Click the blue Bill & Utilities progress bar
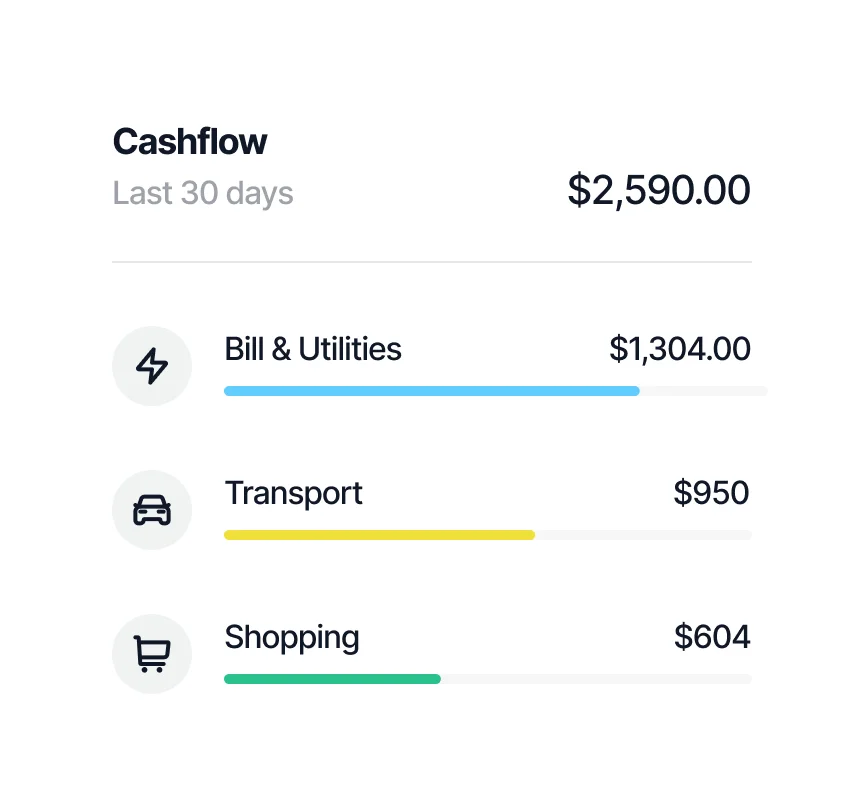Screen dimensions: 864x812 click(431, 391)
